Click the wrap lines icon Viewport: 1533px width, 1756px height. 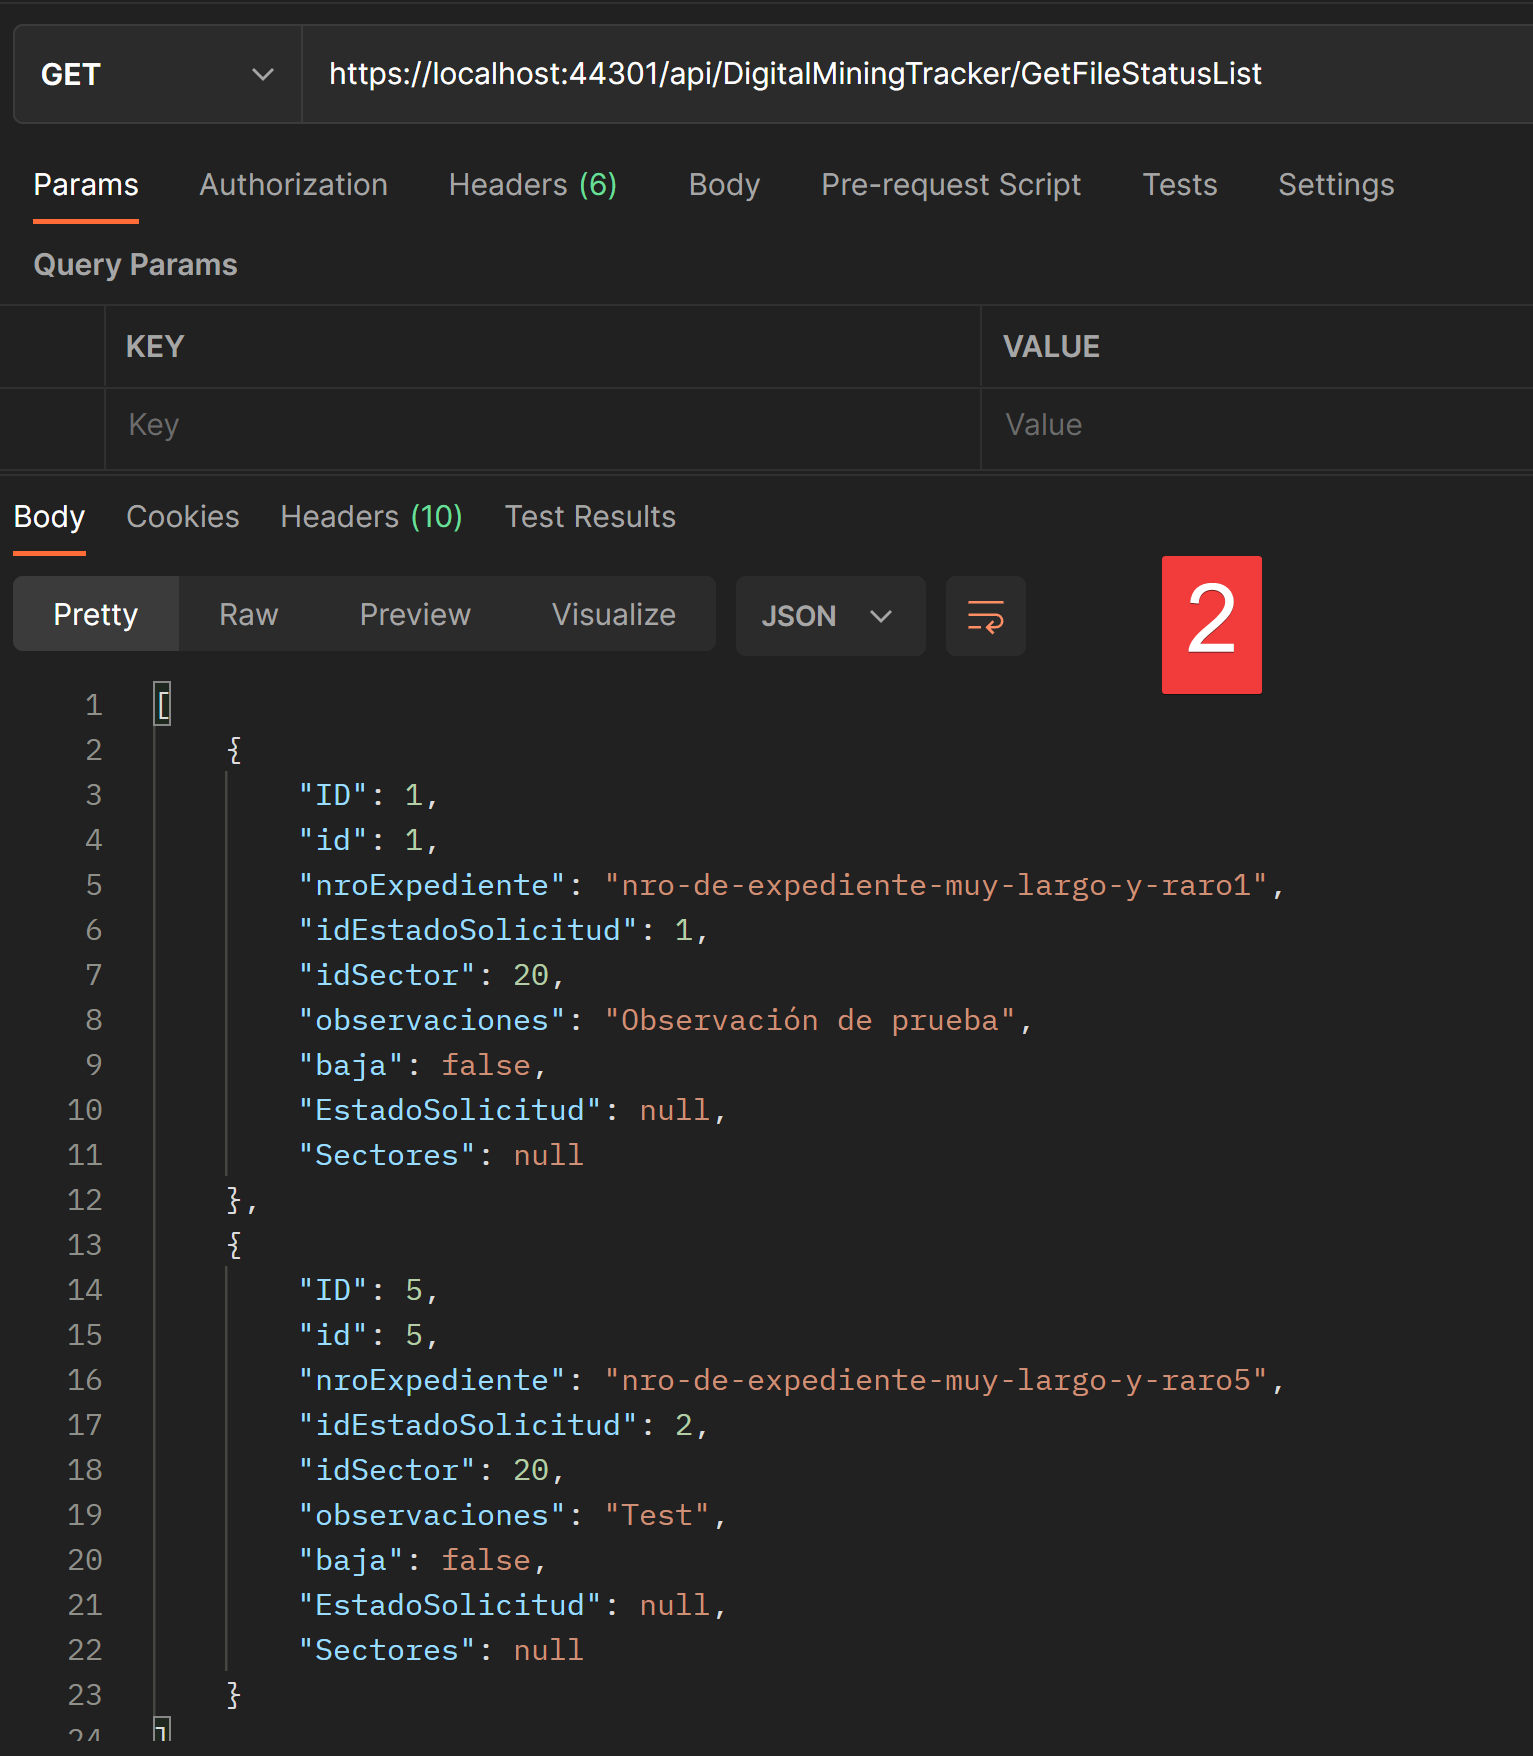point(985,616)
